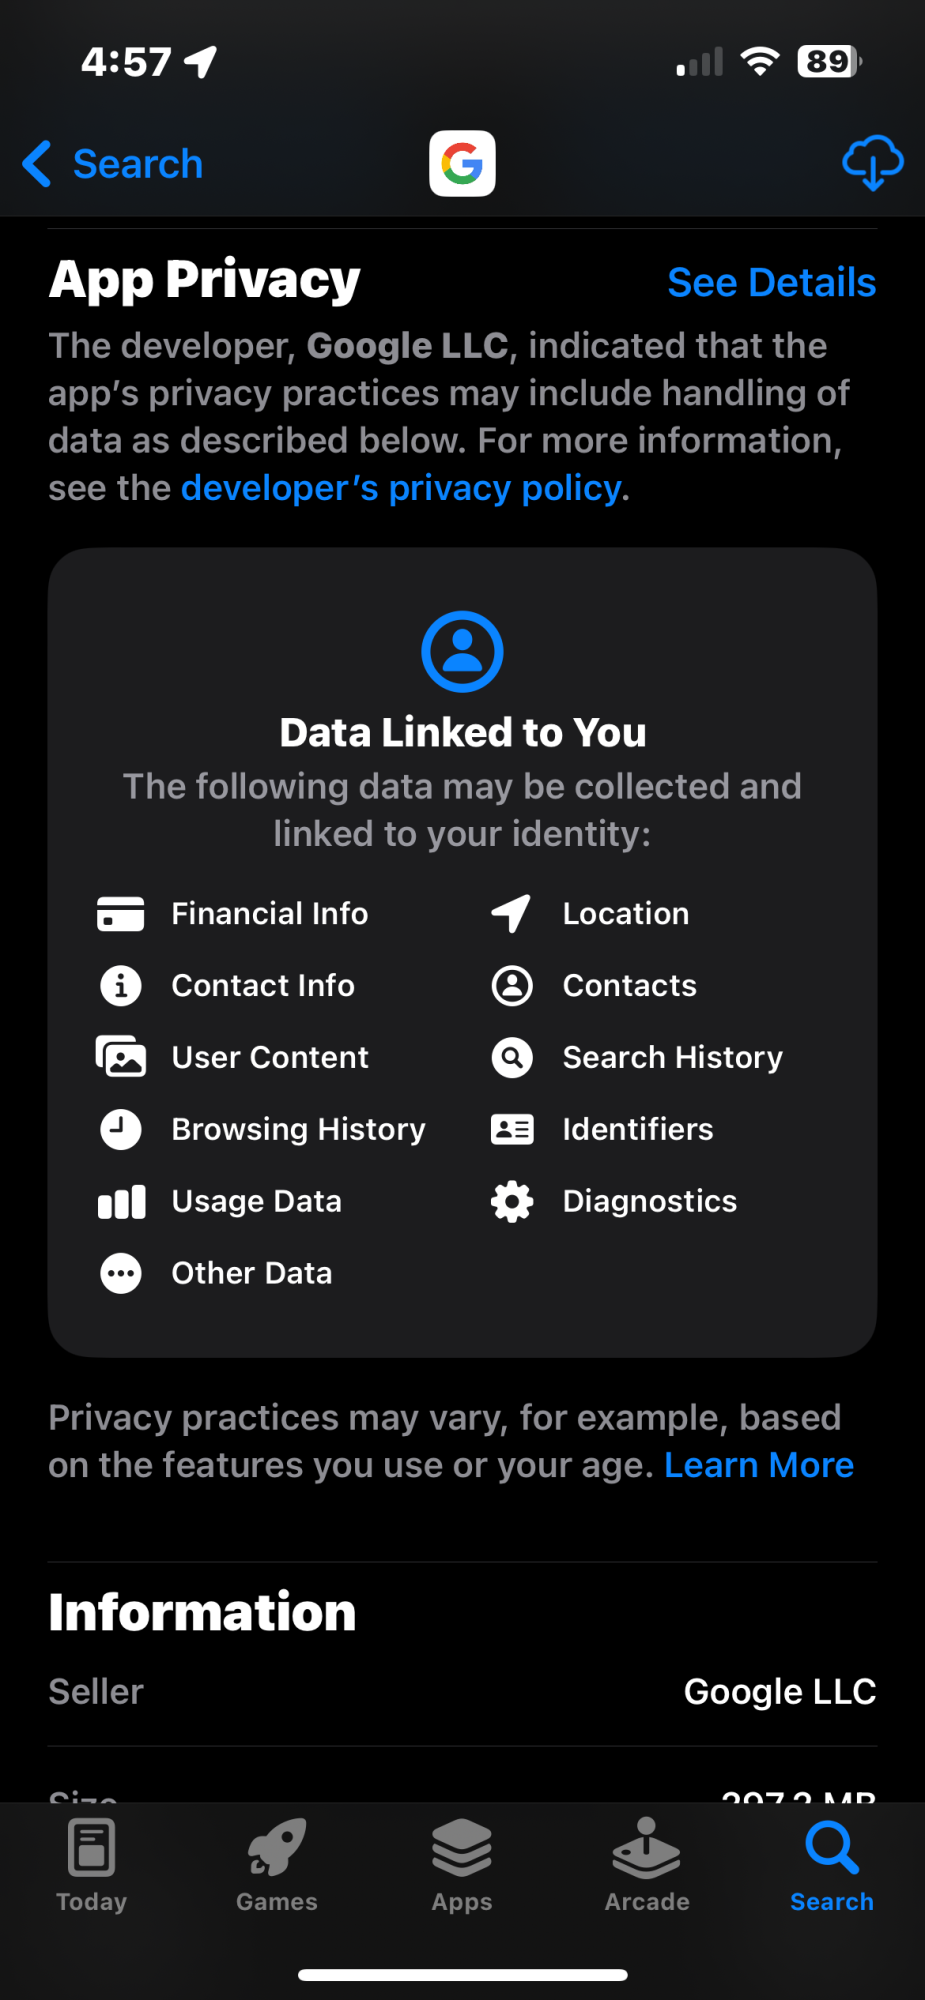Tap the cloud download icon
Screen dimensions: 925x2000
[872, 163]
